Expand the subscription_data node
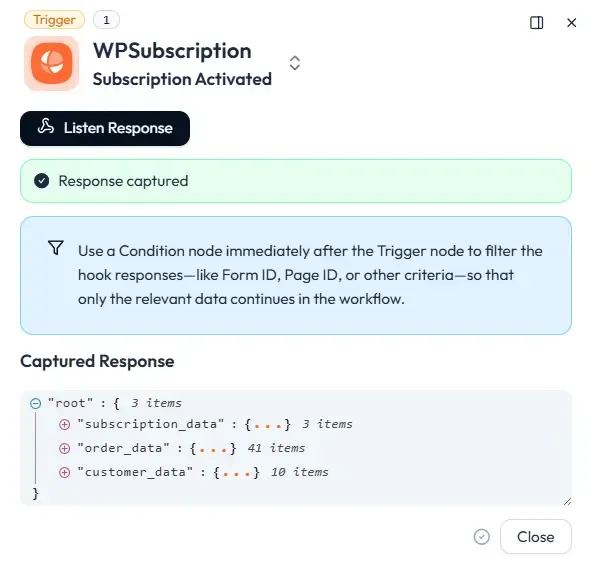This screenshot has width=594, height=572. point(64,424)
